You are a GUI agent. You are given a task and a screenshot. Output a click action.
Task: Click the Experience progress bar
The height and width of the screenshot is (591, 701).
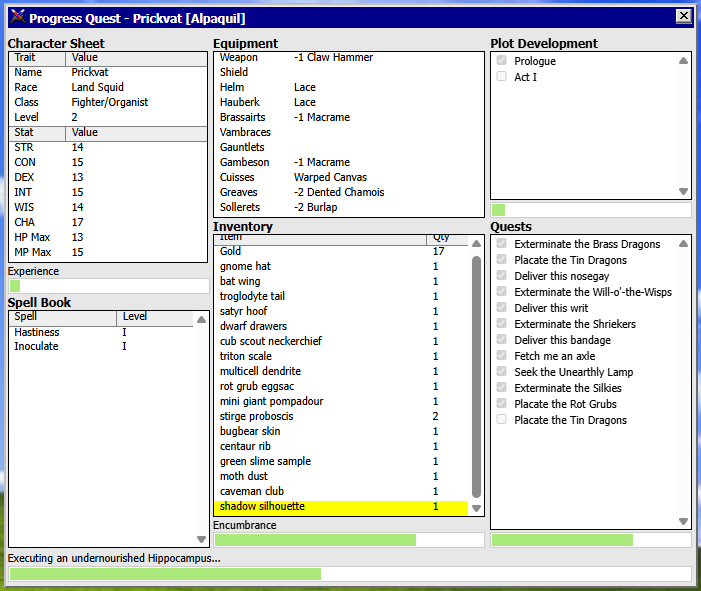click(x=109, y=286)
